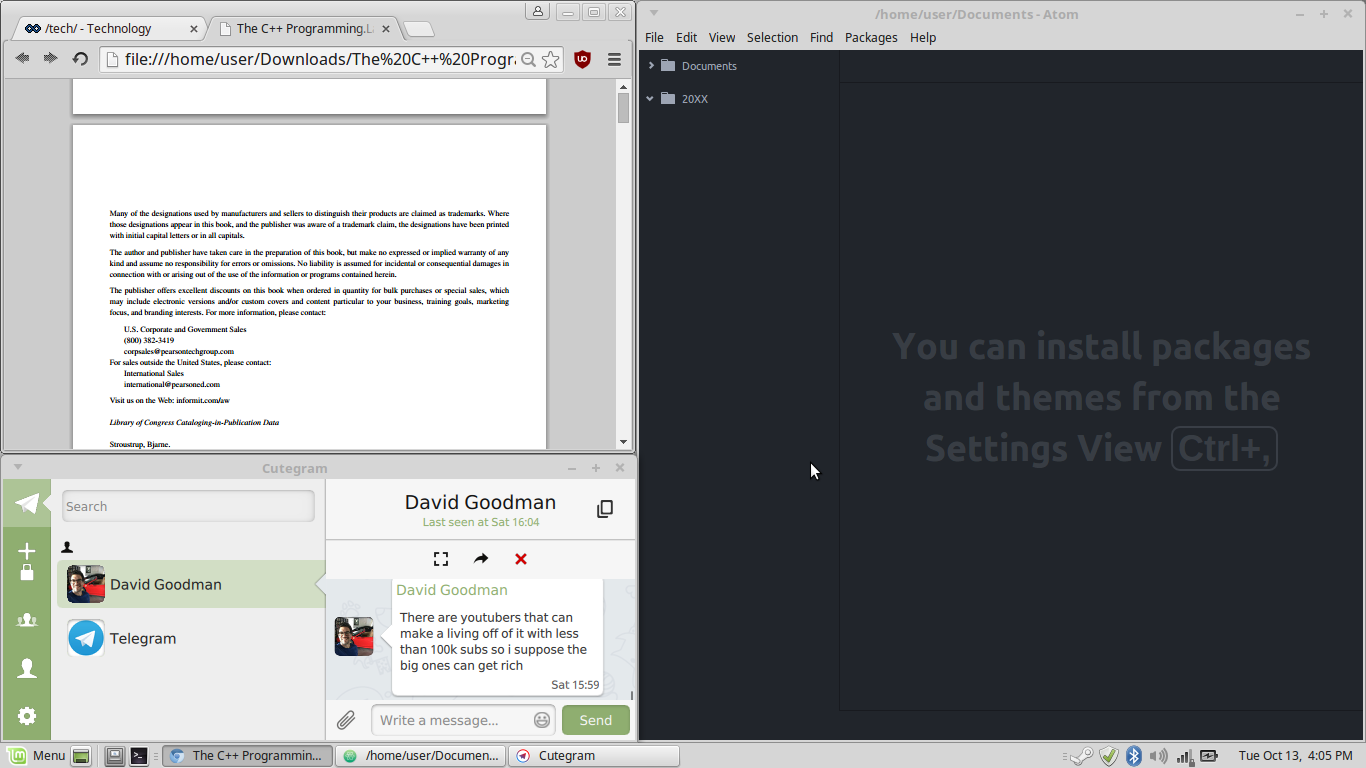
Task: Click the Send button in Cutegram
Action: pyautogui.click(x=596, y=720)
